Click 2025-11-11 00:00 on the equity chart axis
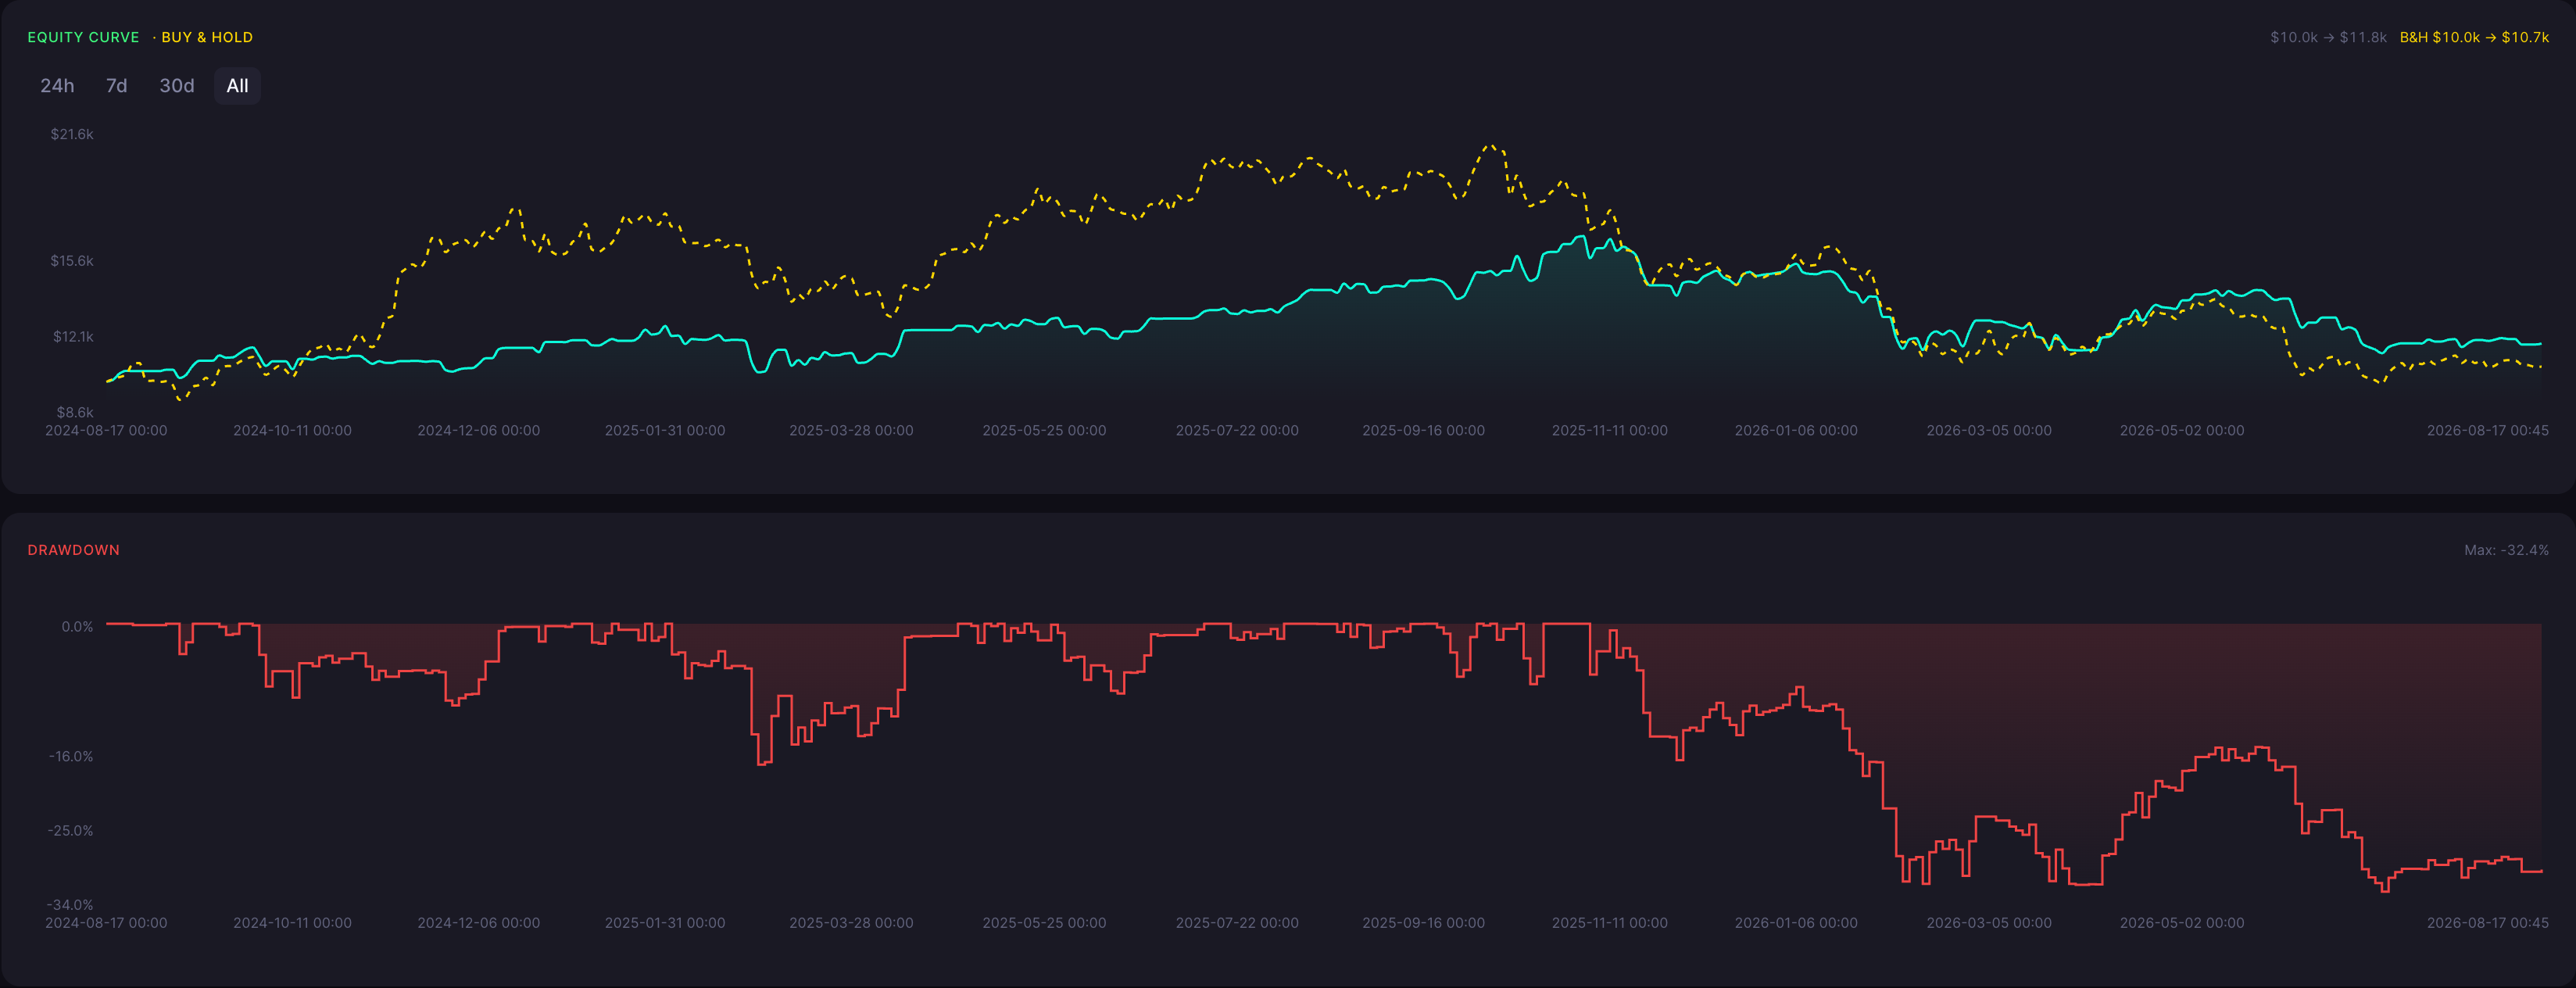This screenshot has height=988, width=2576. point(1609,431)
